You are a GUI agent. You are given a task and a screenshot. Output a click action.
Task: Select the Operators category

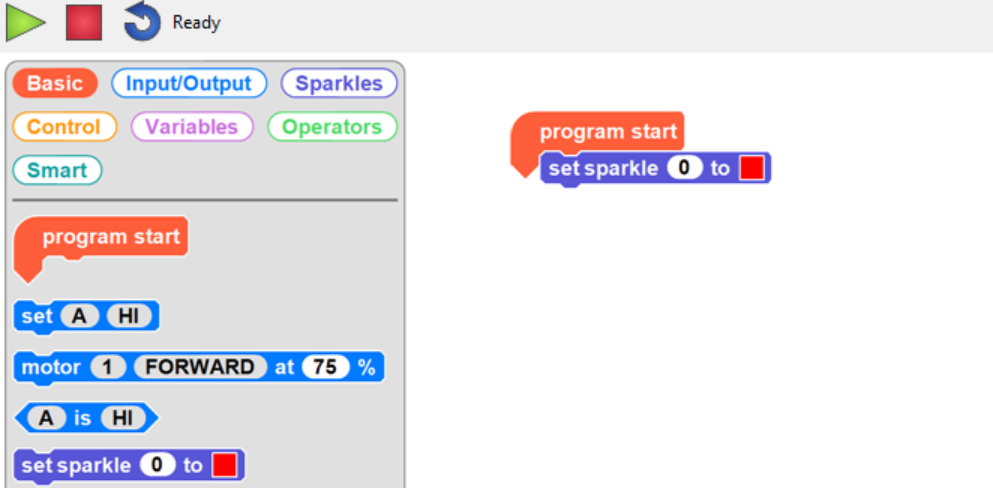point(332,127)
